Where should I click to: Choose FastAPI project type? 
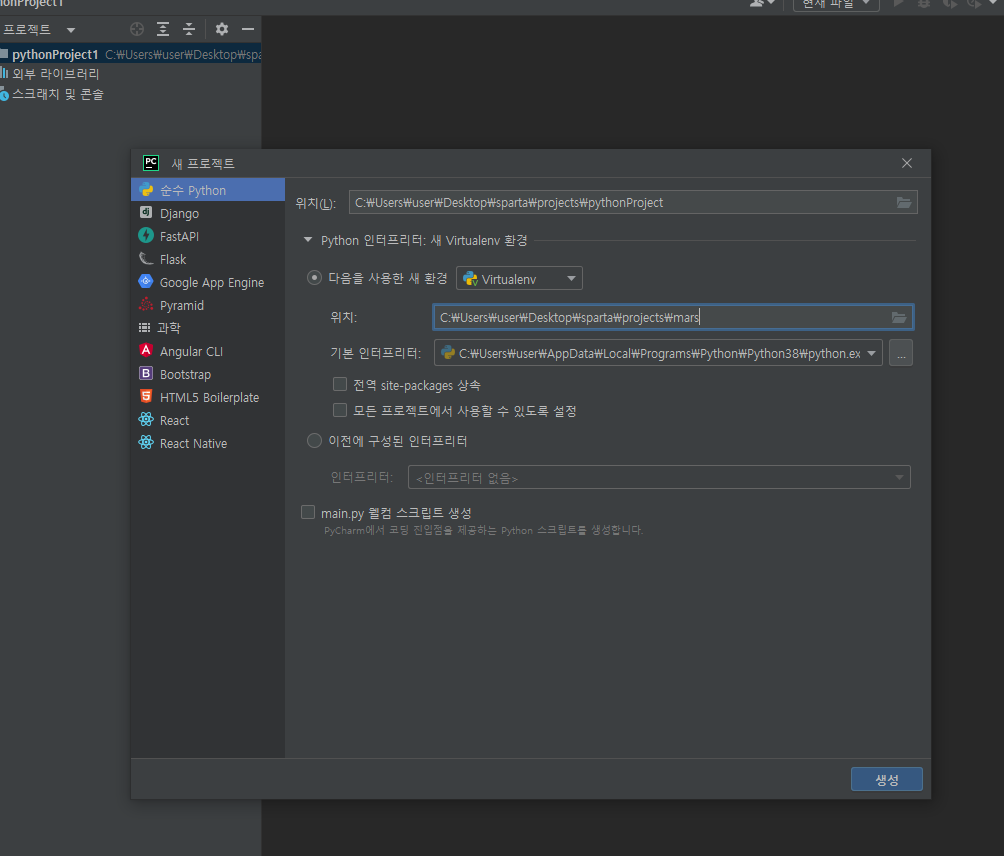click(207, 236)
